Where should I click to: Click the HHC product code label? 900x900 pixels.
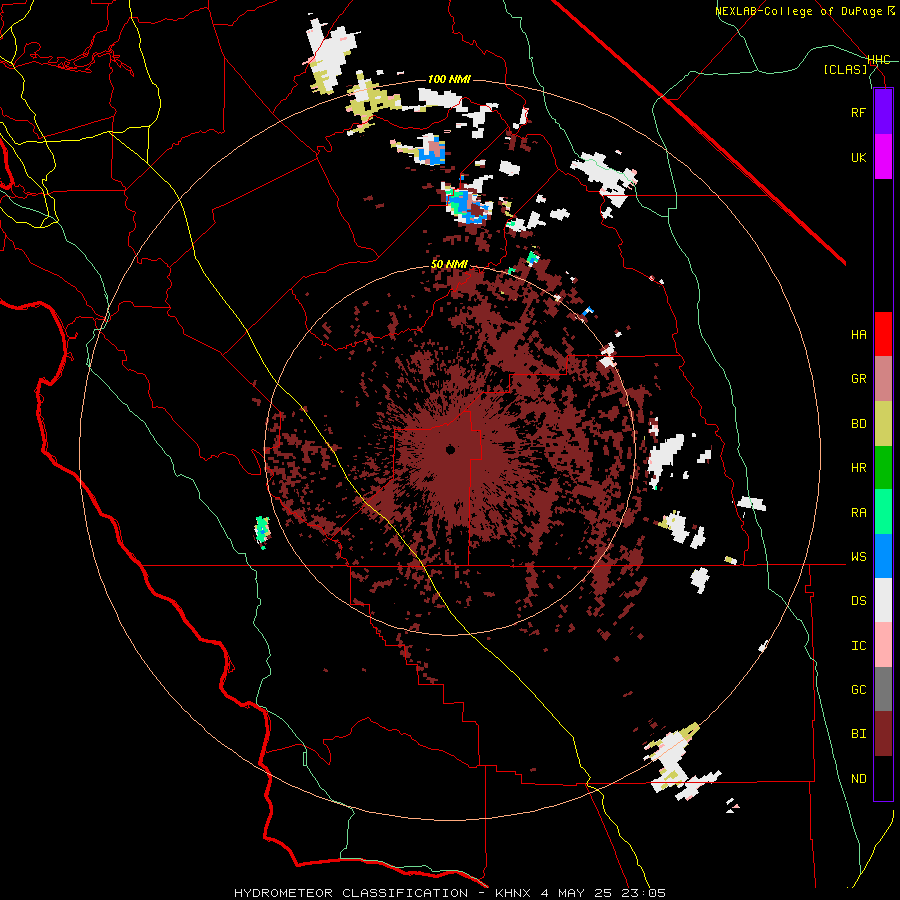(x=879, y=60)
